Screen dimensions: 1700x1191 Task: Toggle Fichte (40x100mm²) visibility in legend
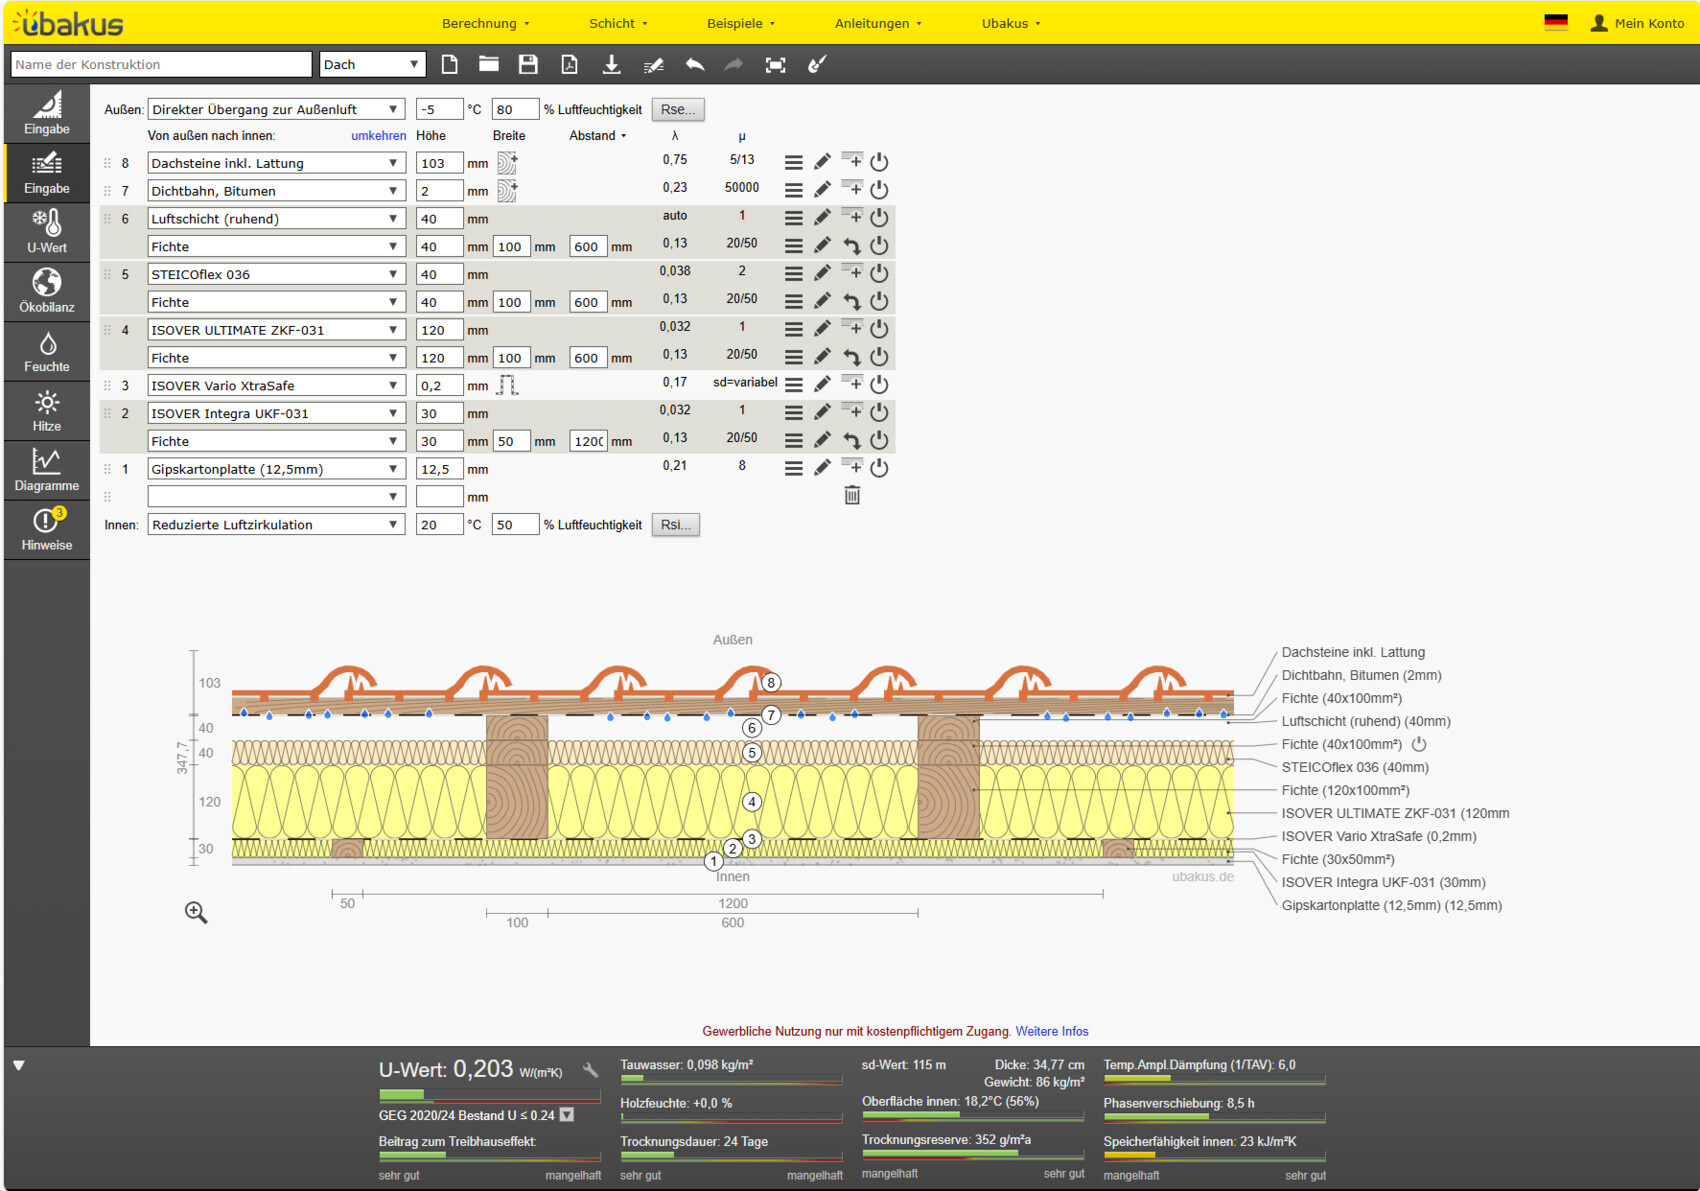[x=1418, y=744]
